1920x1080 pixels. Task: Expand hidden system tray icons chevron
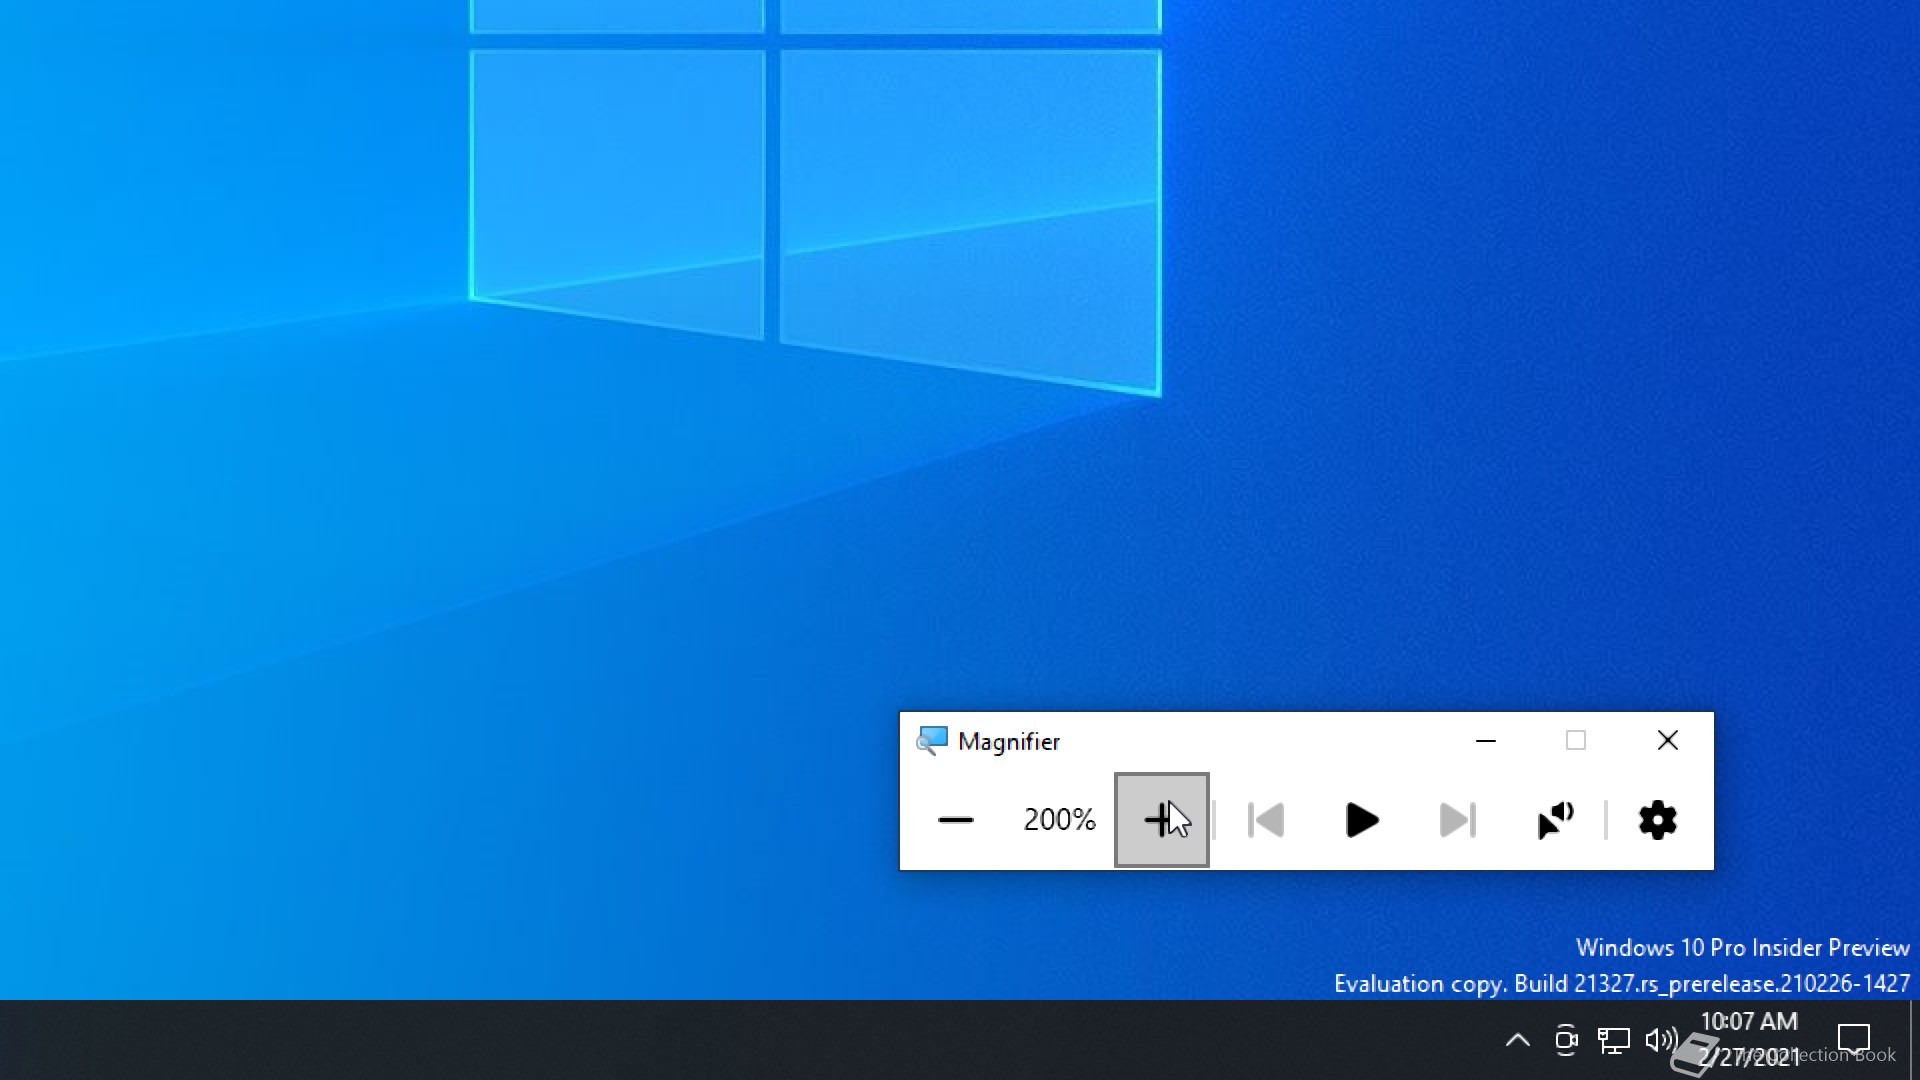(x=1517, y=1040)
